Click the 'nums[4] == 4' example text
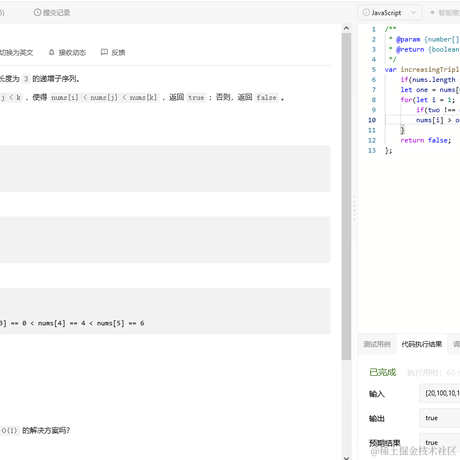460x460 pixels. tap(62, 323)
